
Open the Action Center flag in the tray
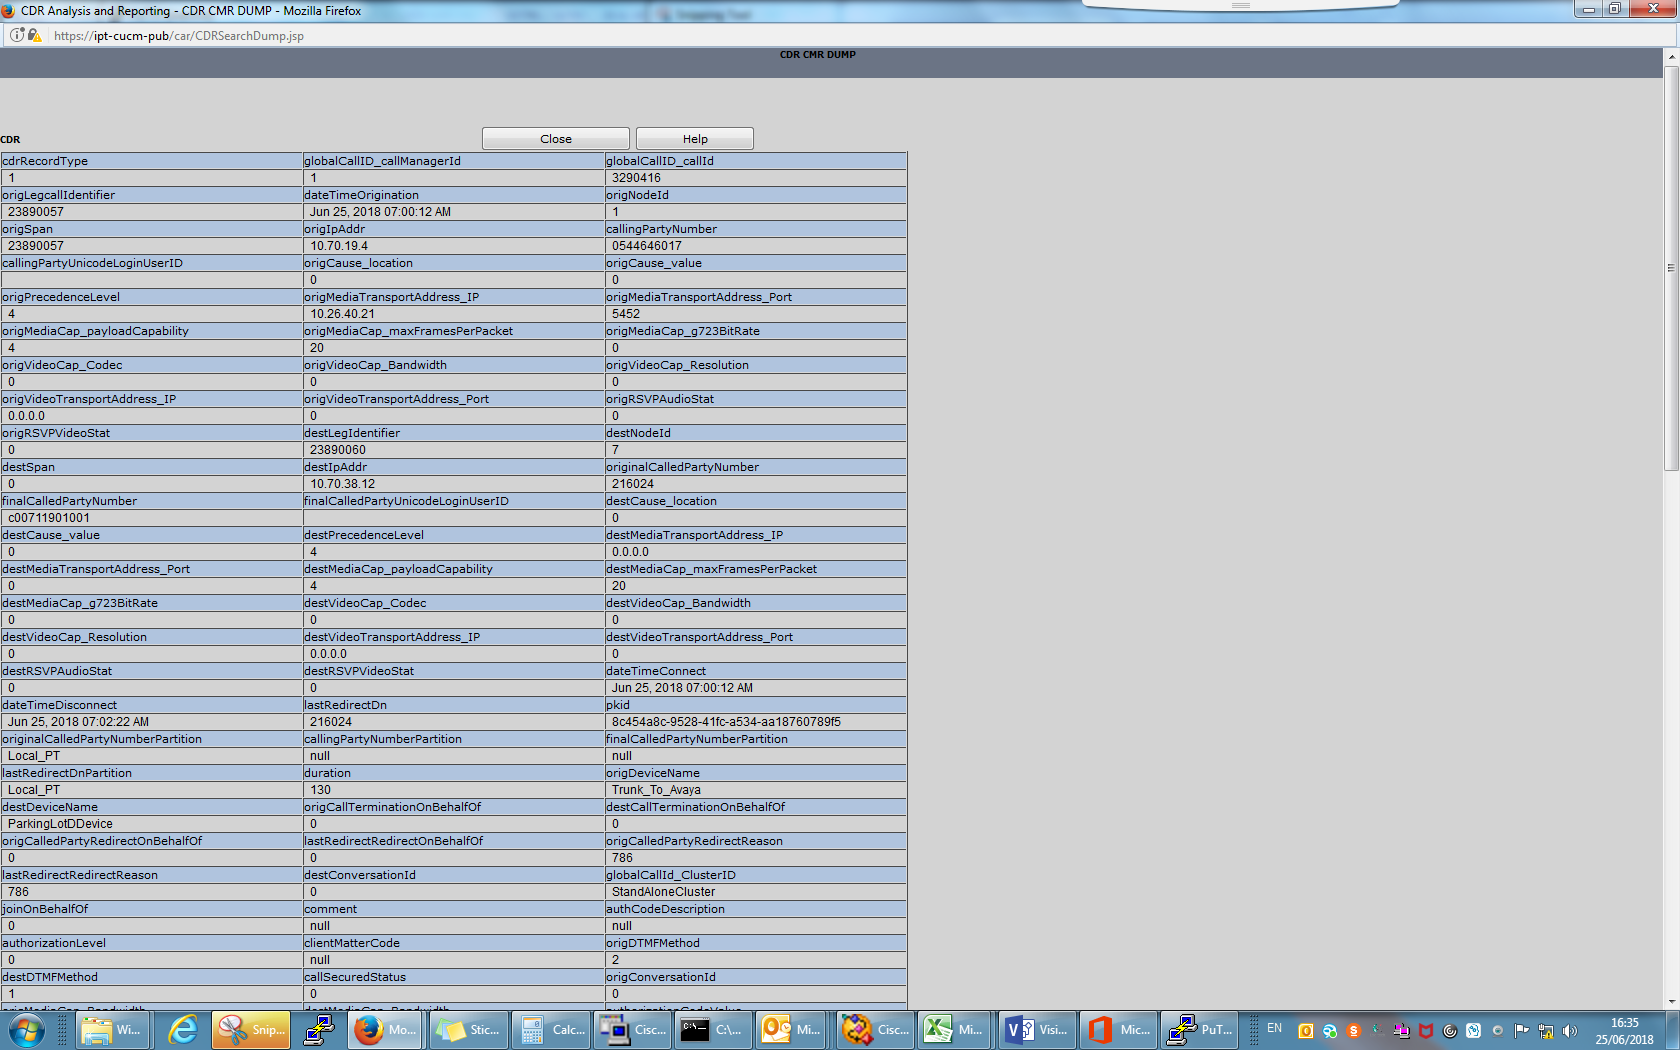1521,1031
